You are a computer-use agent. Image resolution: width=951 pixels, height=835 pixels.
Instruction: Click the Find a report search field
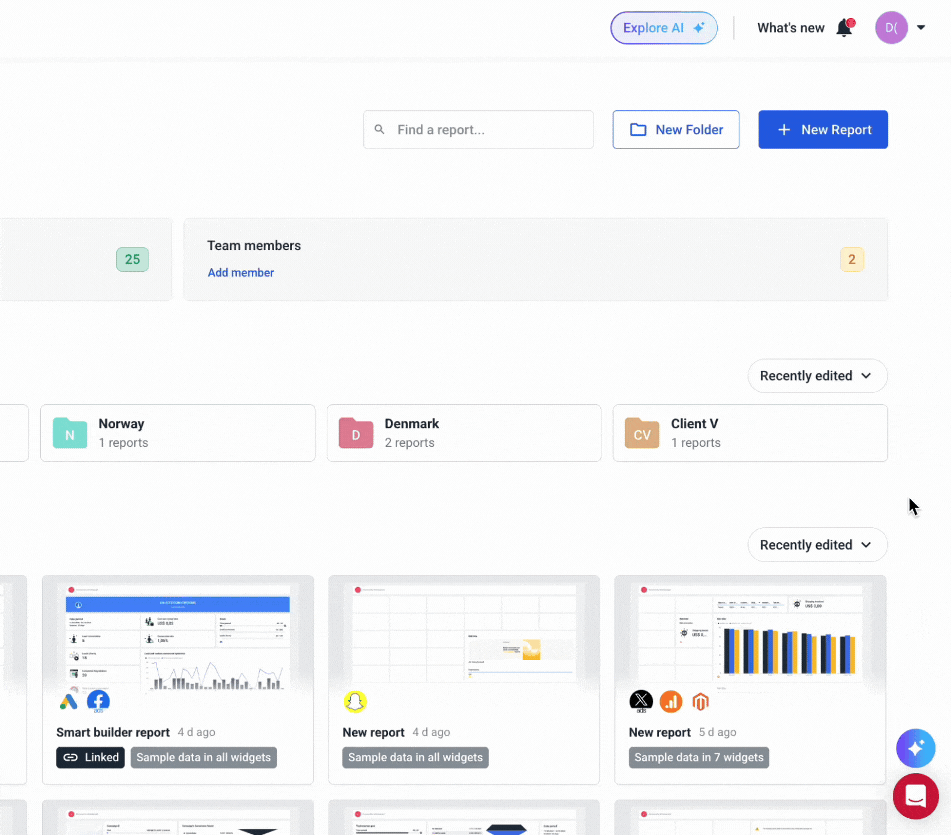coord(478,129)
